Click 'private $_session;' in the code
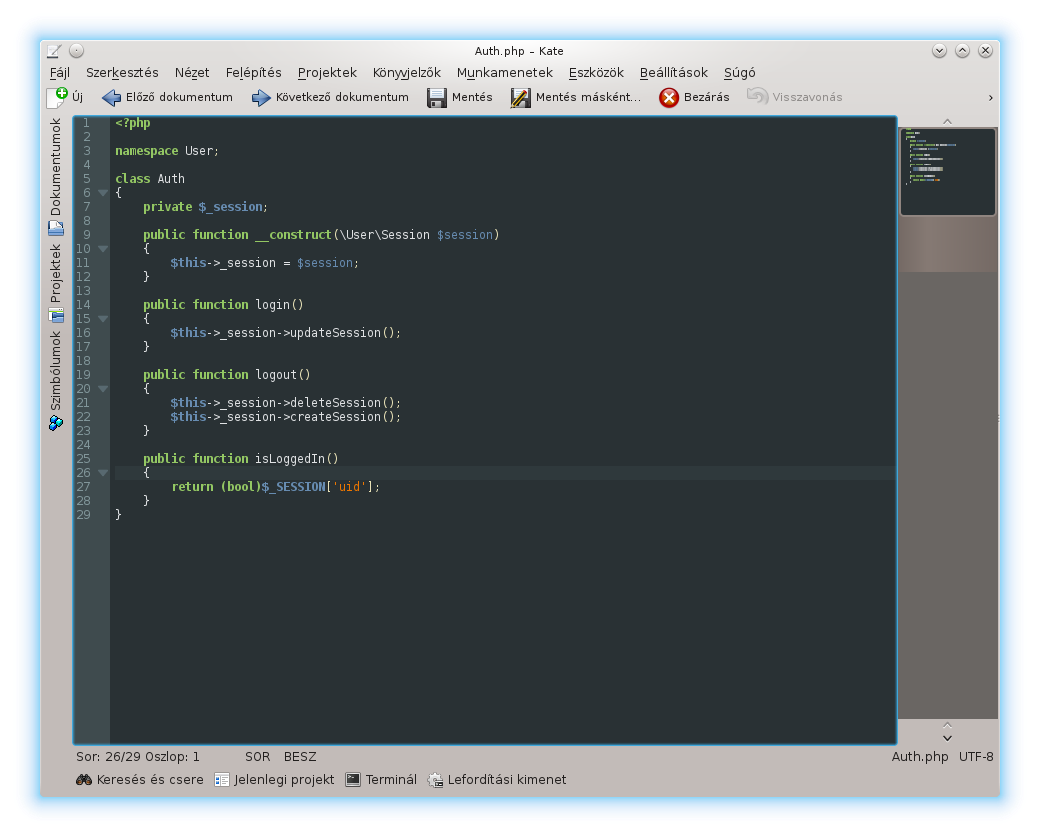The width and height of the screenshot is (1040, 837). pyautogui.click(x=205, y=207)
